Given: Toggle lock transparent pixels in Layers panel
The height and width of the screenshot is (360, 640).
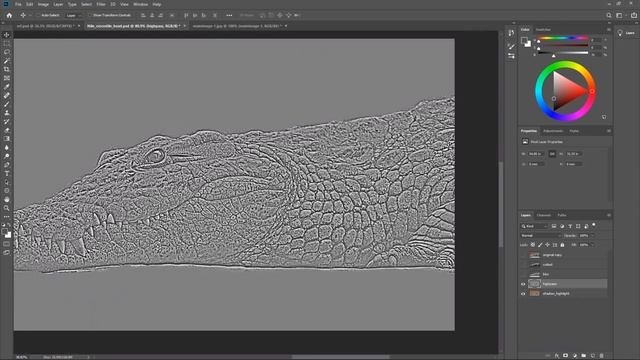Looking at the screenshot, I should point(533,245).
